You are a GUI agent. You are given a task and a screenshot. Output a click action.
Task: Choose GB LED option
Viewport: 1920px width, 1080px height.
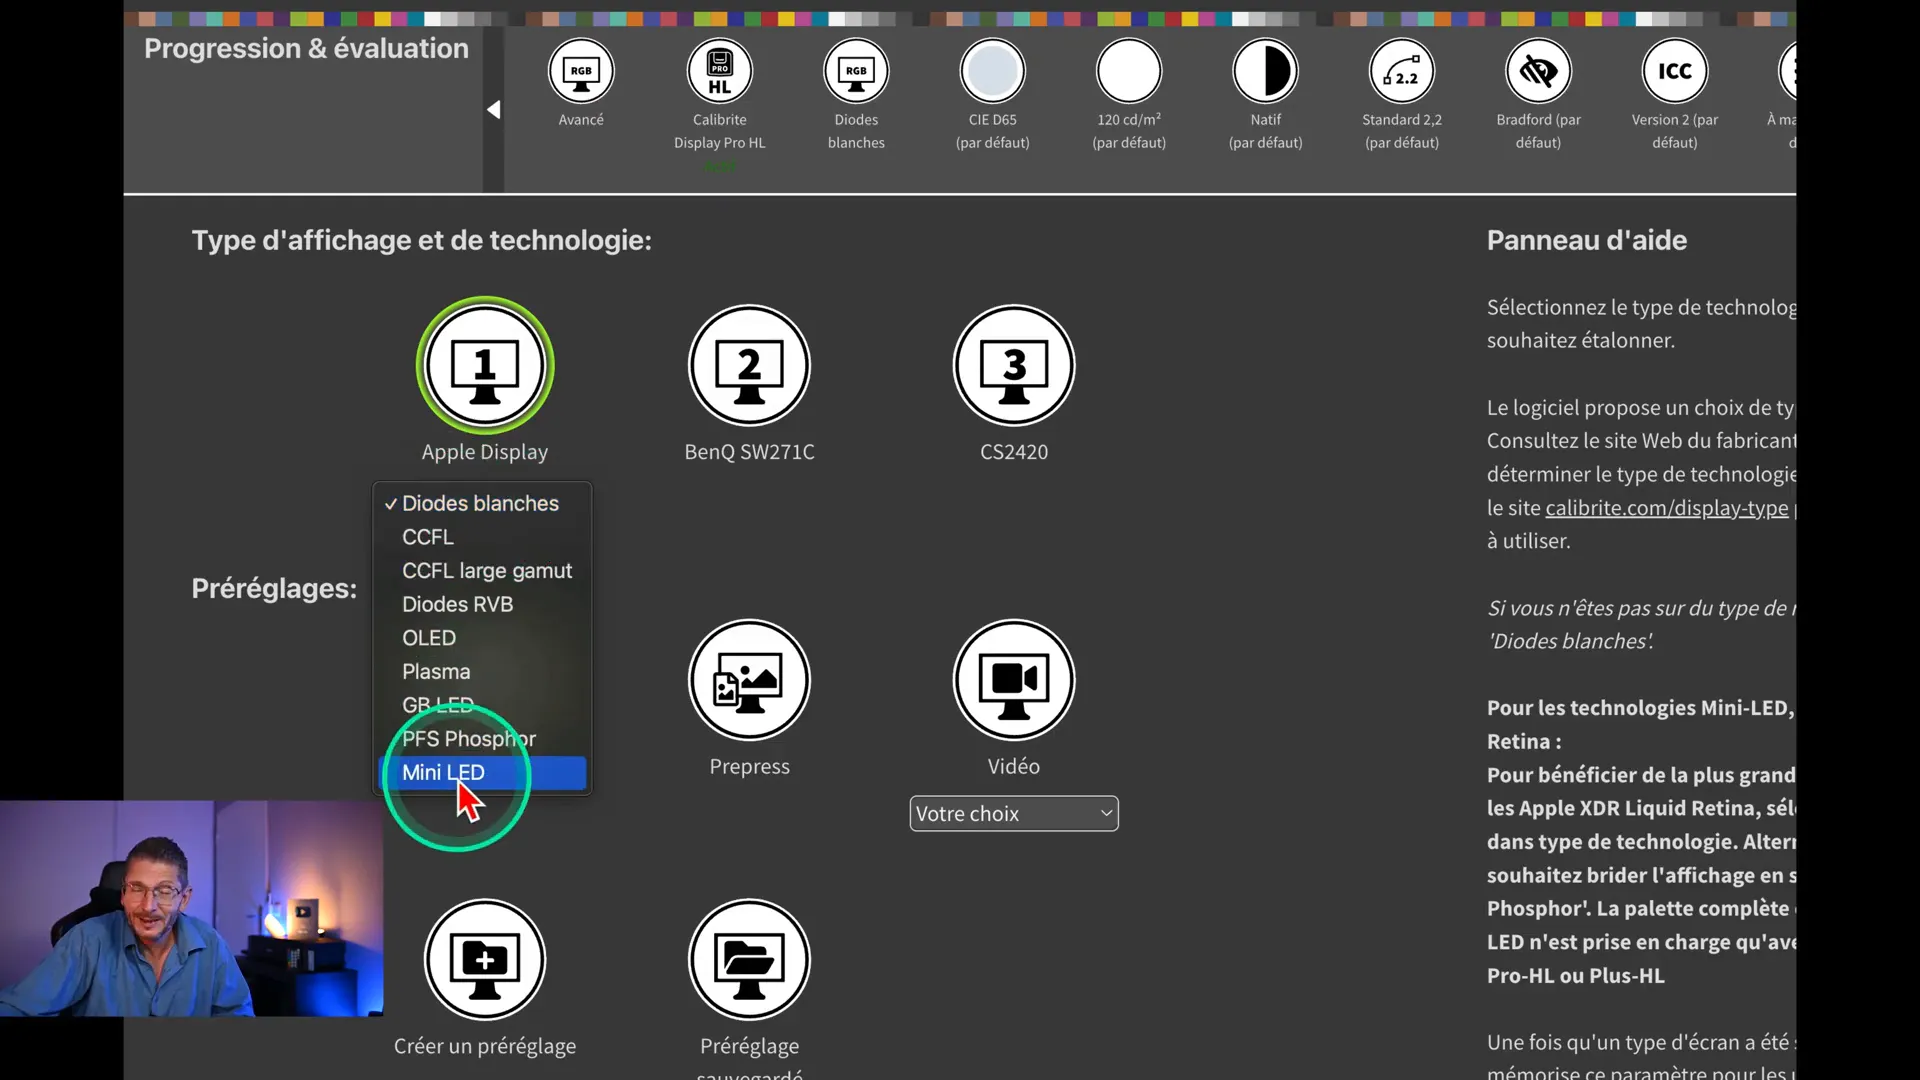[x=481, y=705]
